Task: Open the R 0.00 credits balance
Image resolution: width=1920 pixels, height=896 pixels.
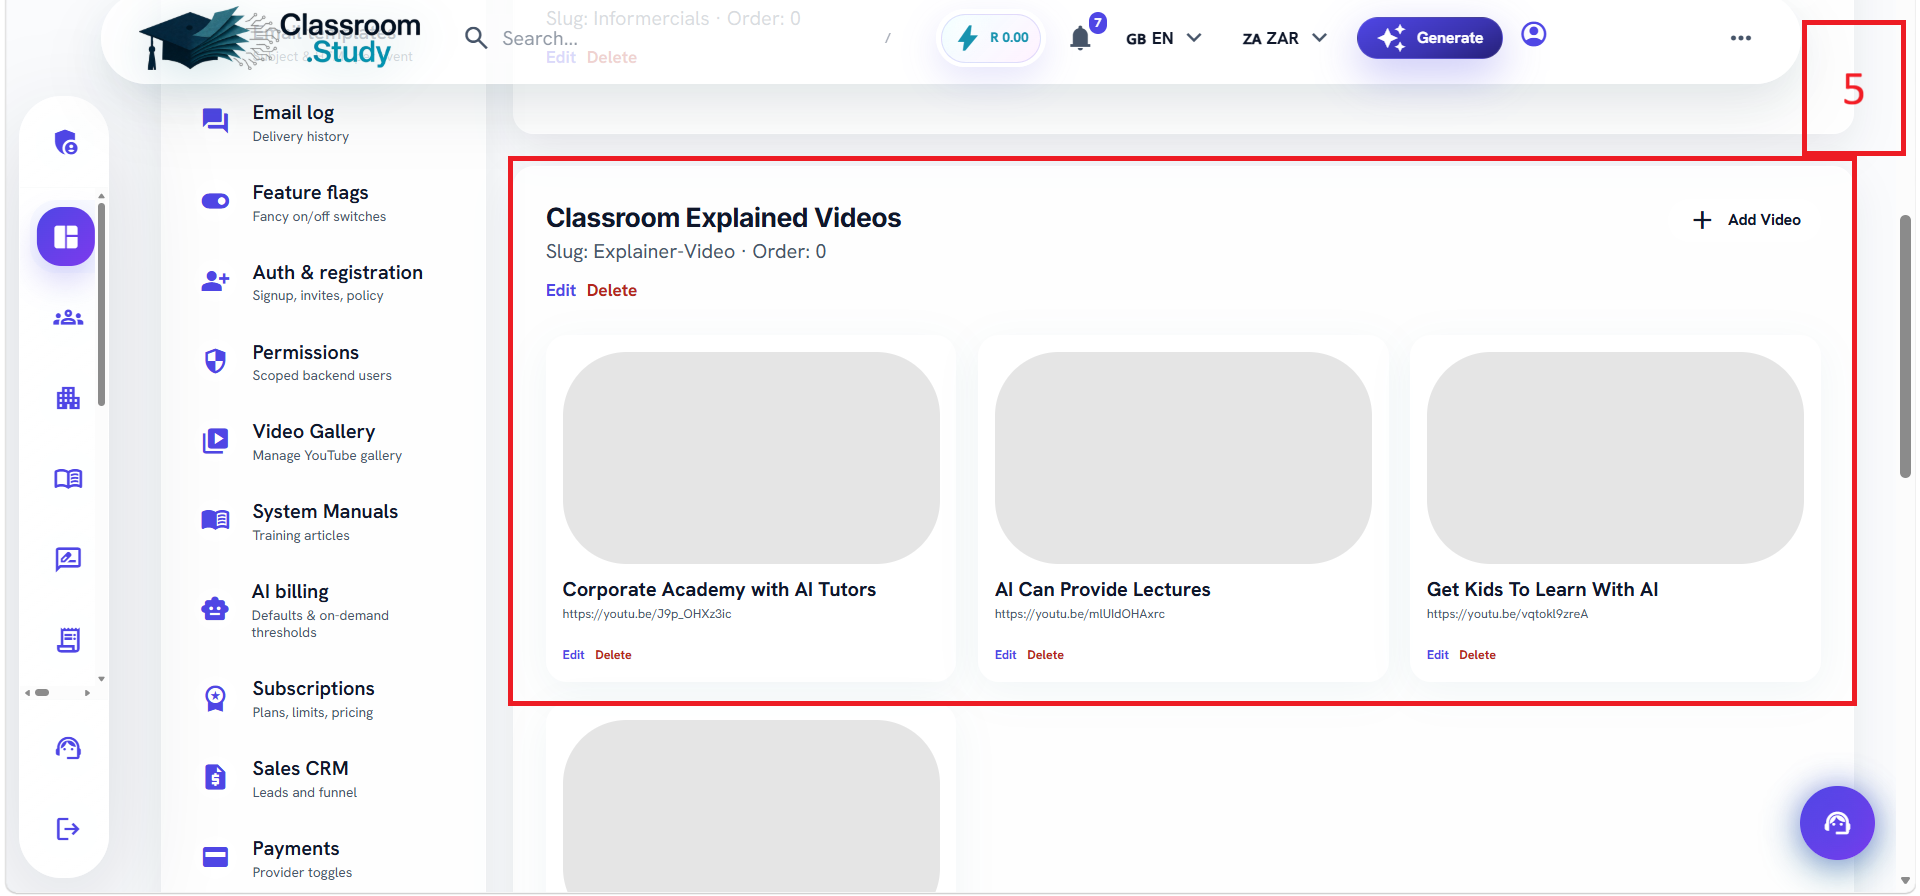Action: [992, 38]
